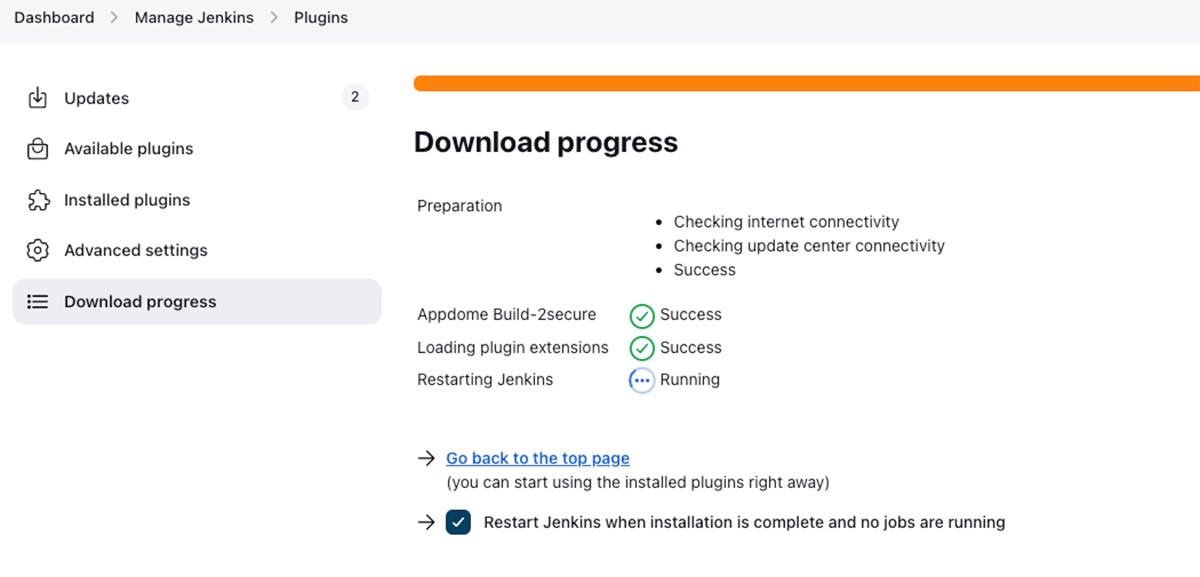Open the Installed plugins page
The width and height of the screenshot is (1200, 577).
pos(126,199)
